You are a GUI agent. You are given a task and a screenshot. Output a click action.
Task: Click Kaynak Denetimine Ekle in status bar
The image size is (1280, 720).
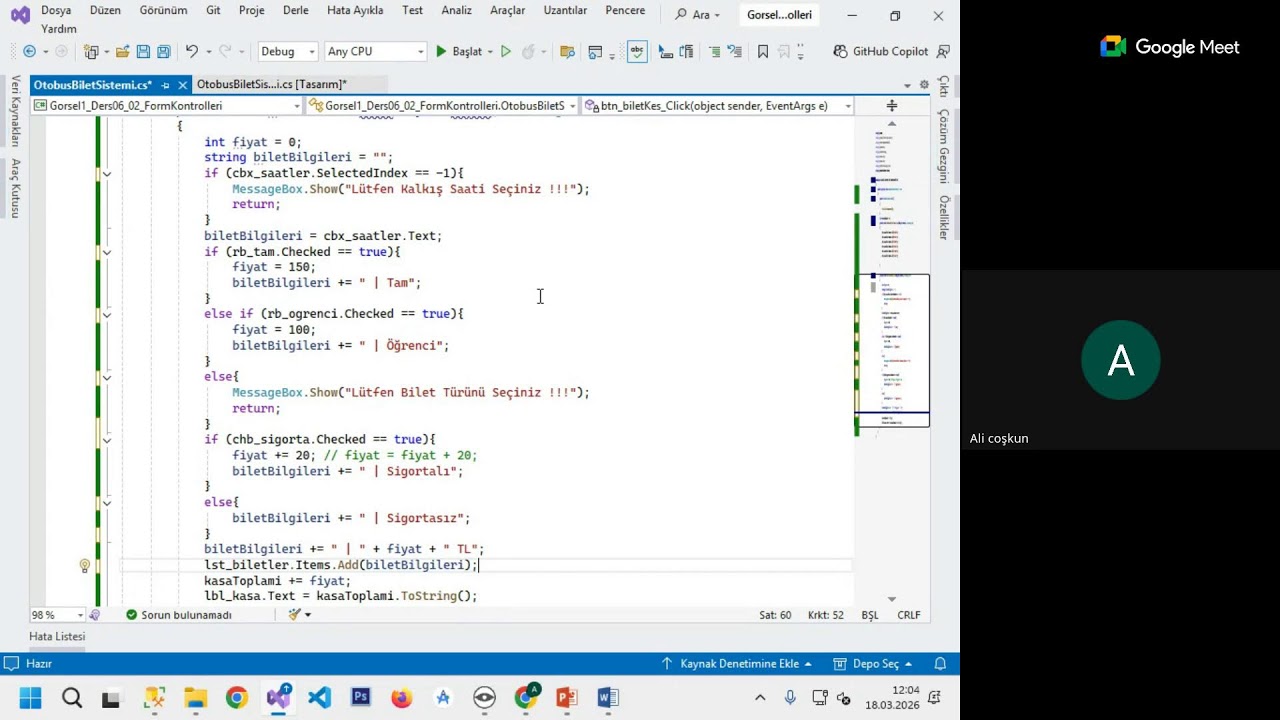(738, 663)
